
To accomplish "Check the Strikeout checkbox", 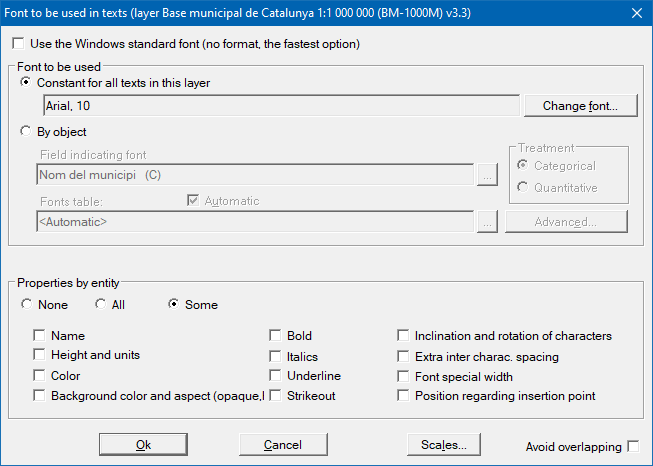I will [275, 395].
